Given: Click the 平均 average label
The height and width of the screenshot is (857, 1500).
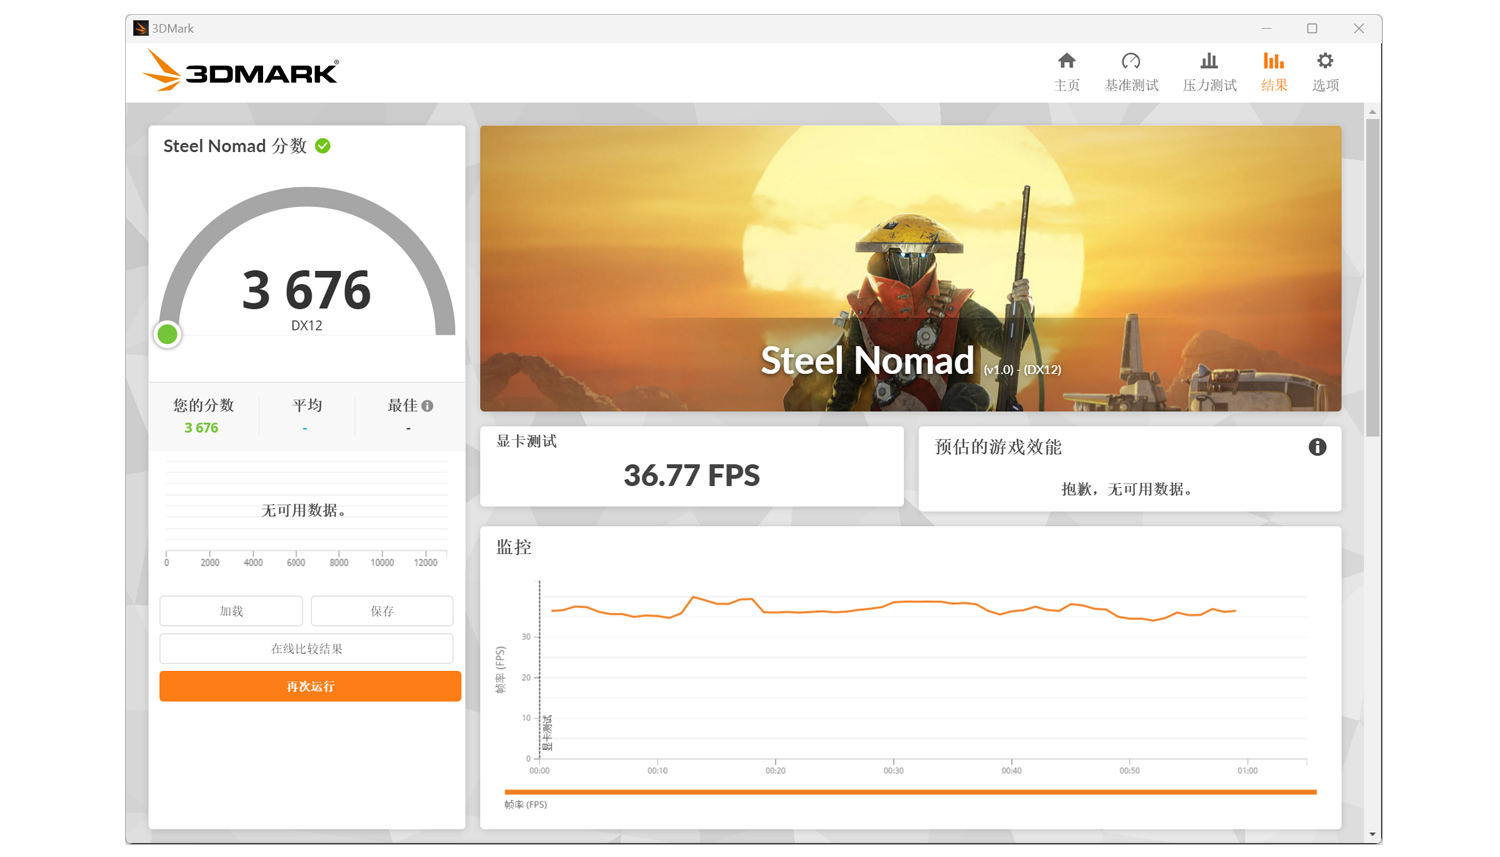Looking at the screenshot, I should click(307, 405).
